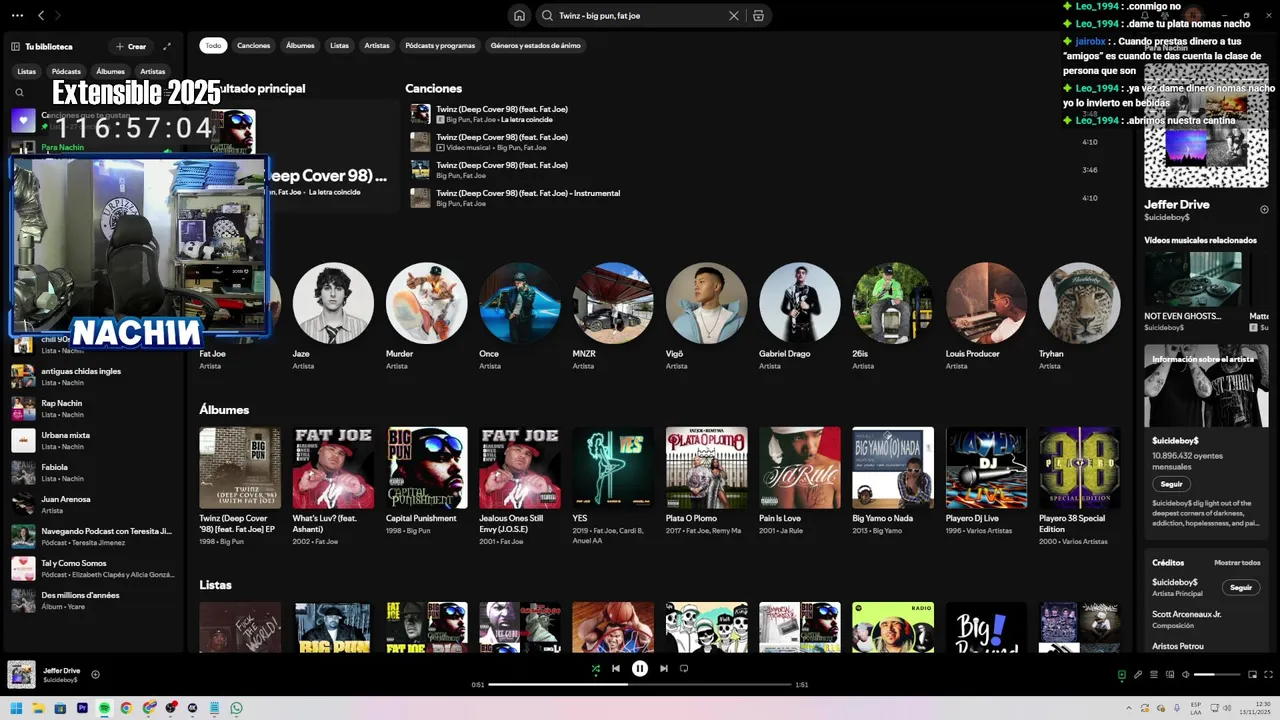Viewport: 1280px width, 720px height.
Task: Open the play queue icon
Action: [x=1154, y=675]
